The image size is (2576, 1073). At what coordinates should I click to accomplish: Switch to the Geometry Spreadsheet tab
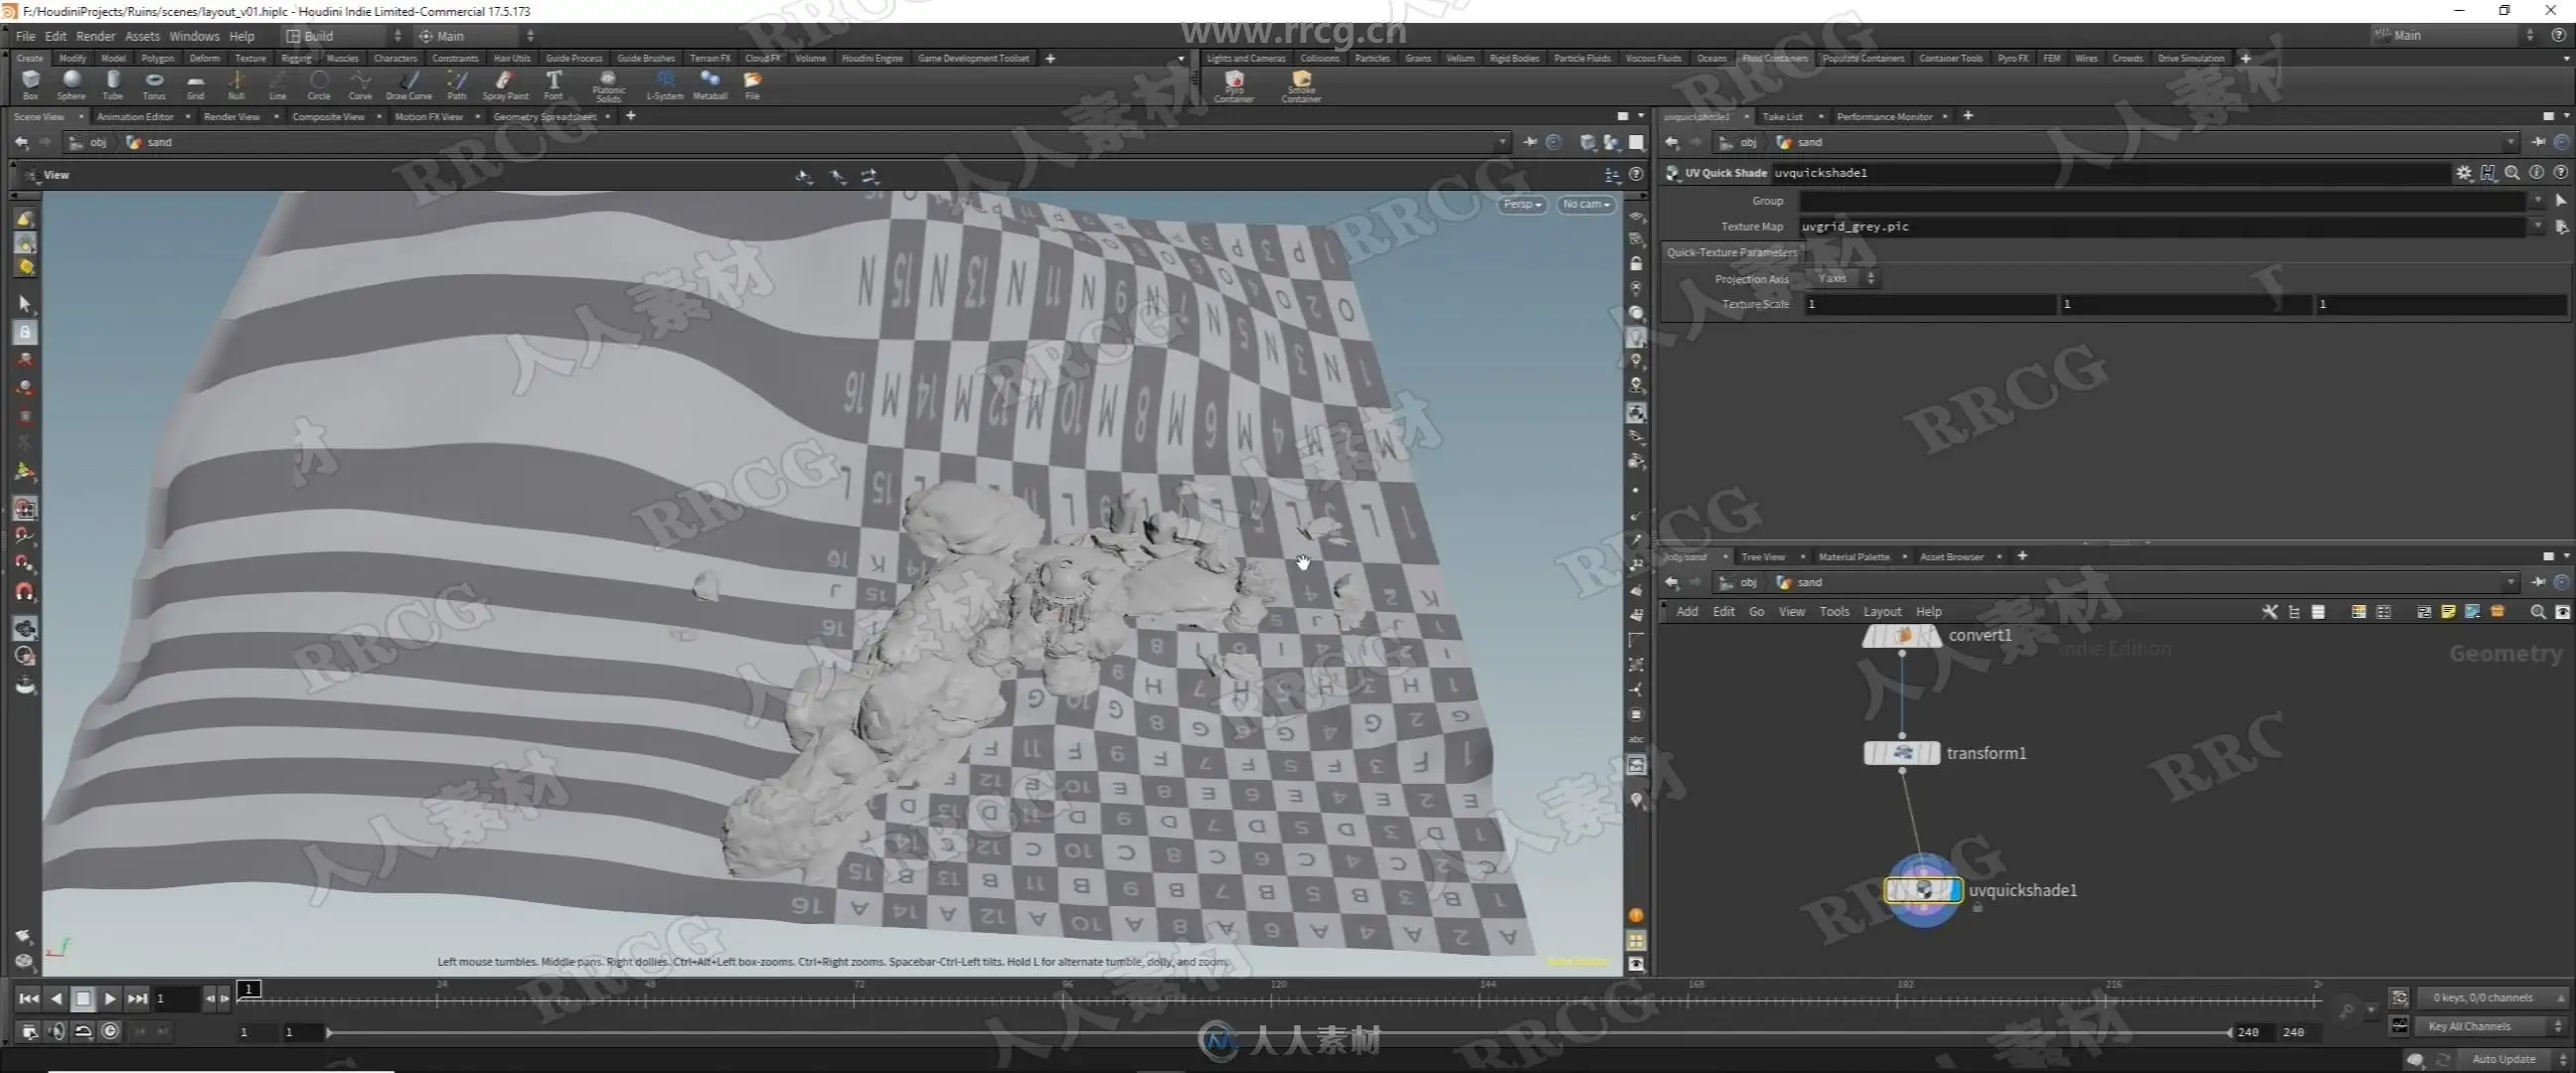click(544, 117)
